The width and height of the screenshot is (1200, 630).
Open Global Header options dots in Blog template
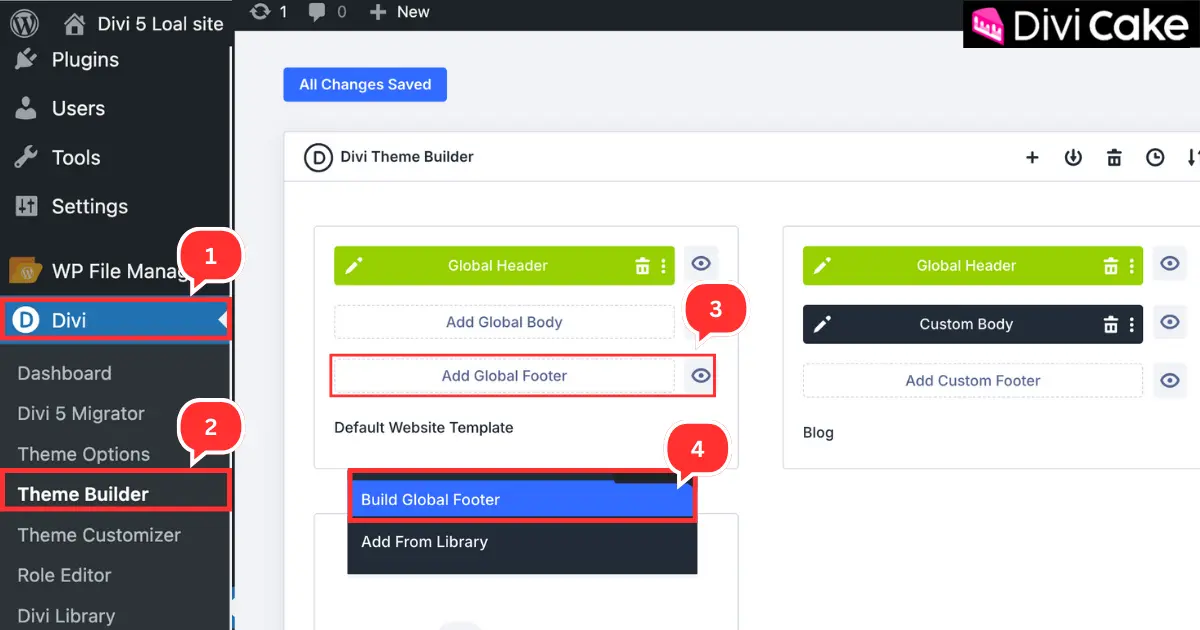(1132, 266)
